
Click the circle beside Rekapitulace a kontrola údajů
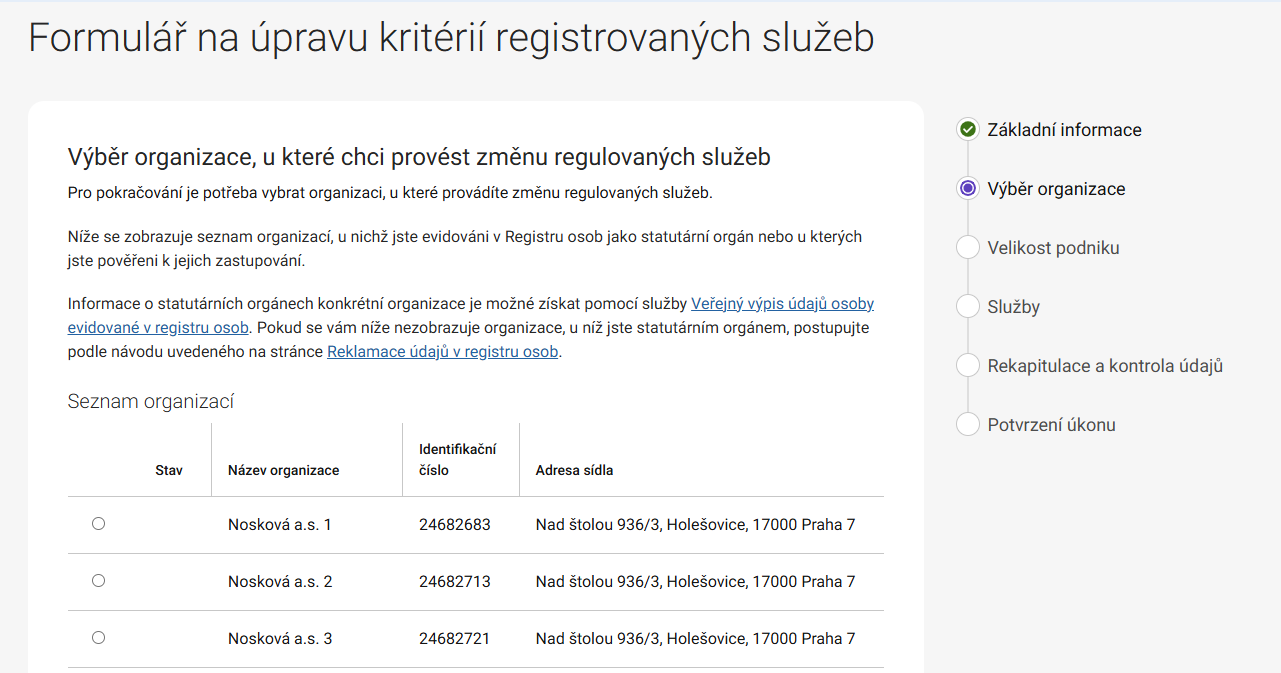[x=967, y=366]
